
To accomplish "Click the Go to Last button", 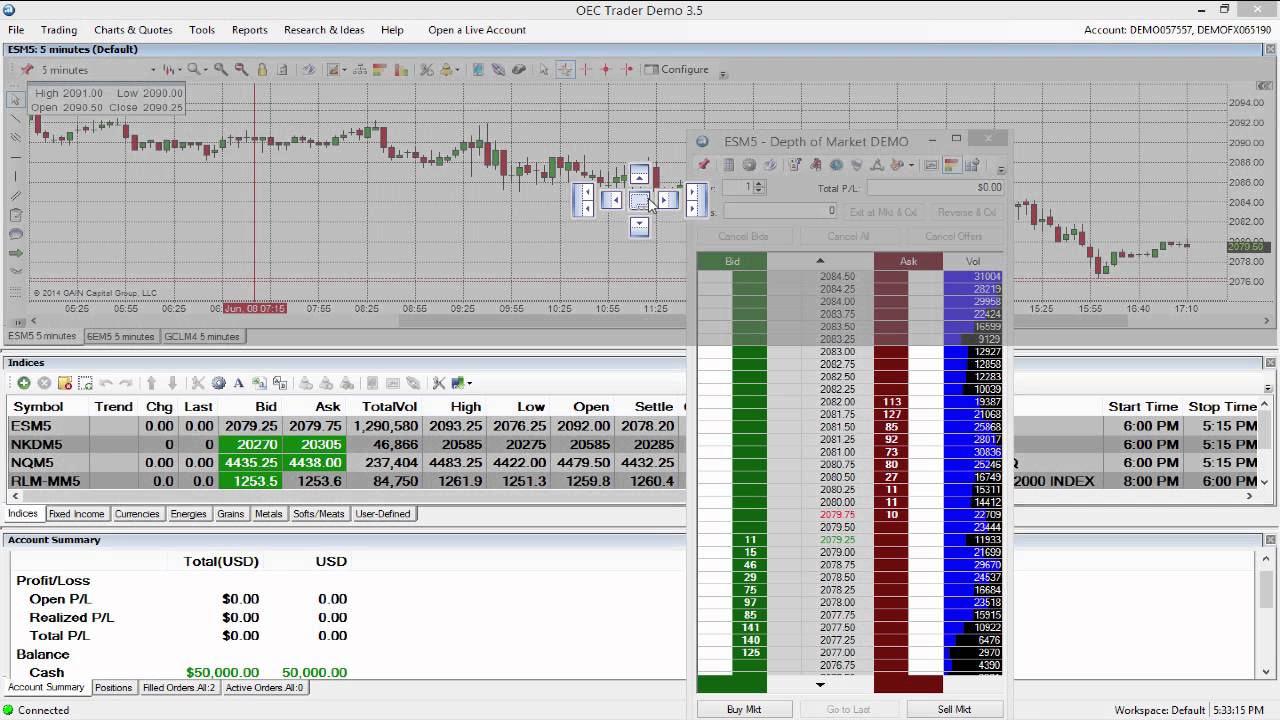I will coord(848,709).
